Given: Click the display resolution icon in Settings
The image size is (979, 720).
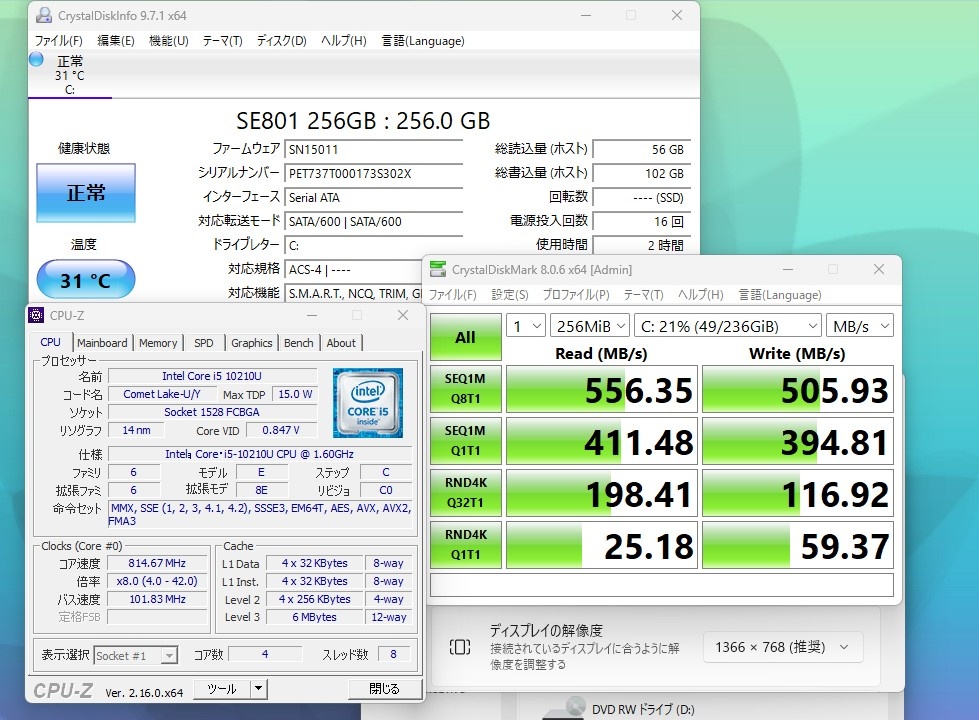Looking at the screenshot, I should (x=460, y=647).
